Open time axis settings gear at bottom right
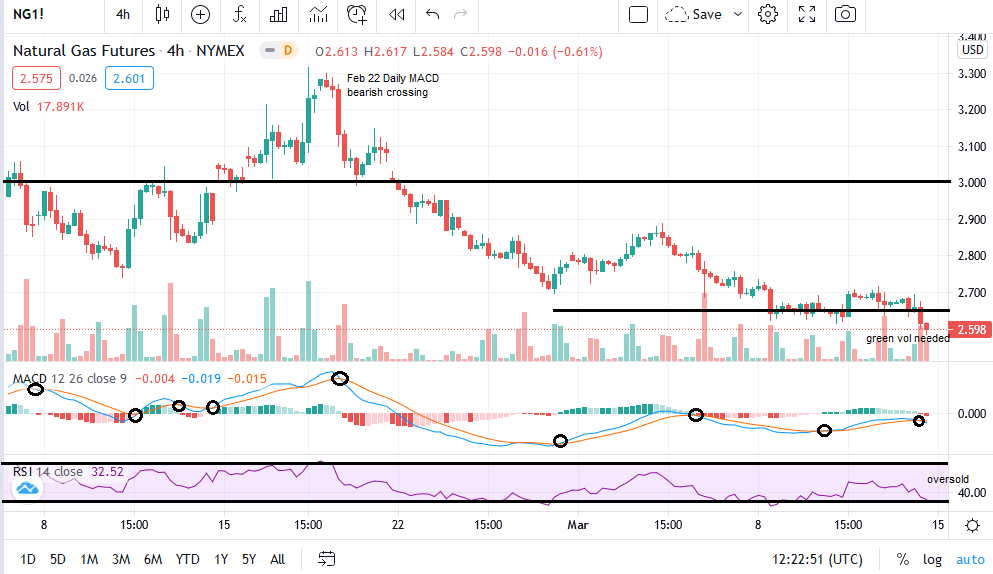Image resolution: width=993 pixels, height=574 pixels. pos(972,525)
